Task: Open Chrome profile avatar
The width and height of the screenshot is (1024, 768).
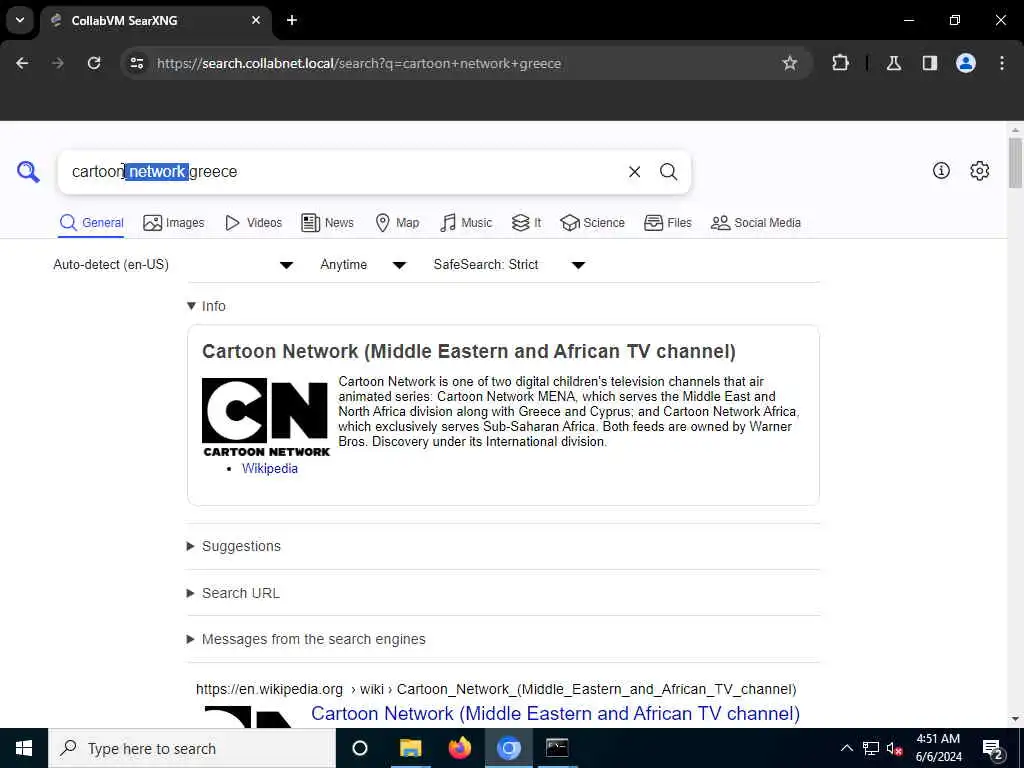Action: 965,63
